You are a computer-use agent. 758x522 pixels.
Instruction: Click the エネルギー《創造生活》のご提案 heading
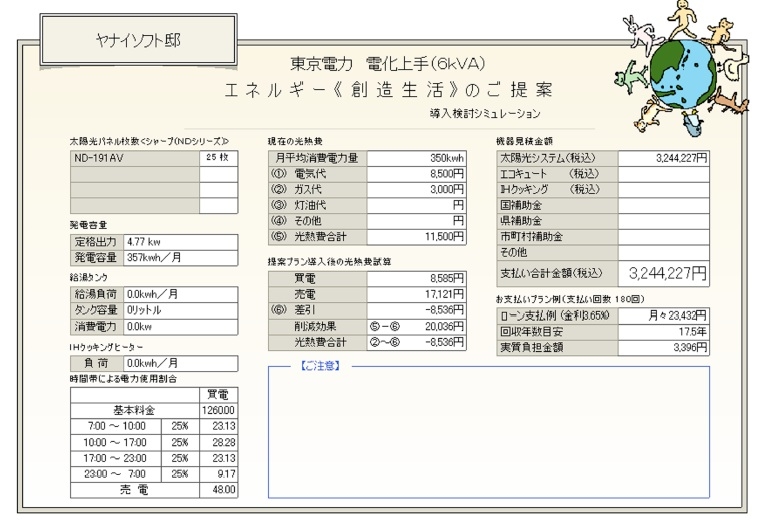point(389,90)
